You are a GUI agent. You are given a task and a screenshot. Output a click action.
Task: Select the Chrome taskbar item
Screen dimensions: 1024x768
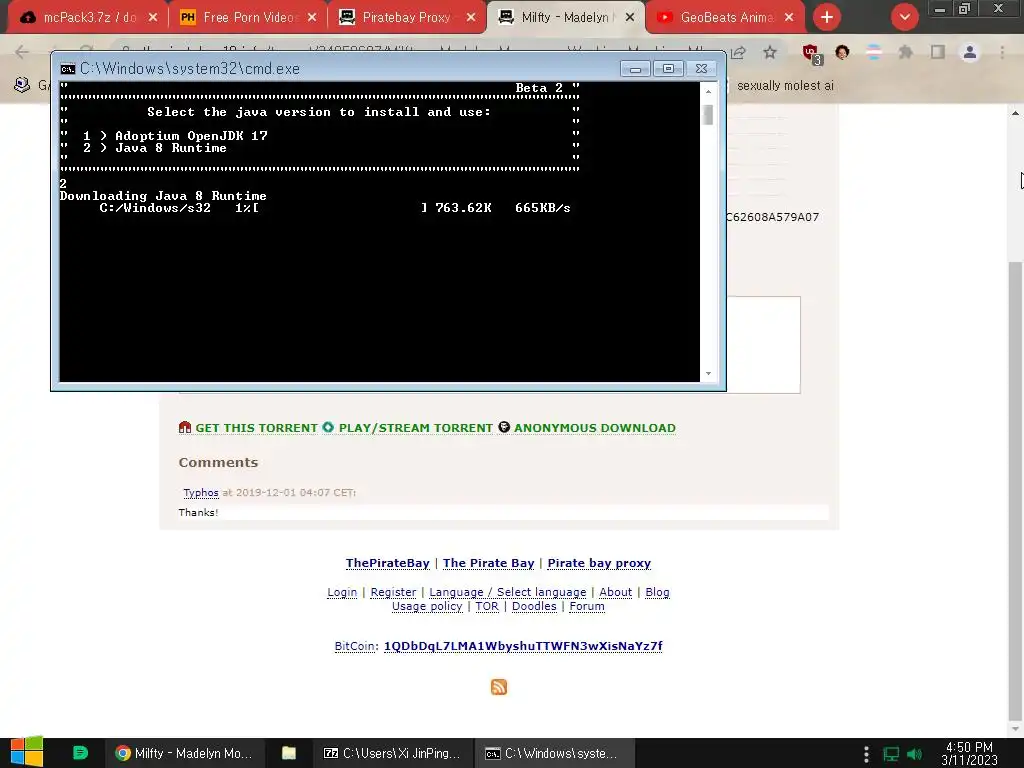(x=183, y=754)
